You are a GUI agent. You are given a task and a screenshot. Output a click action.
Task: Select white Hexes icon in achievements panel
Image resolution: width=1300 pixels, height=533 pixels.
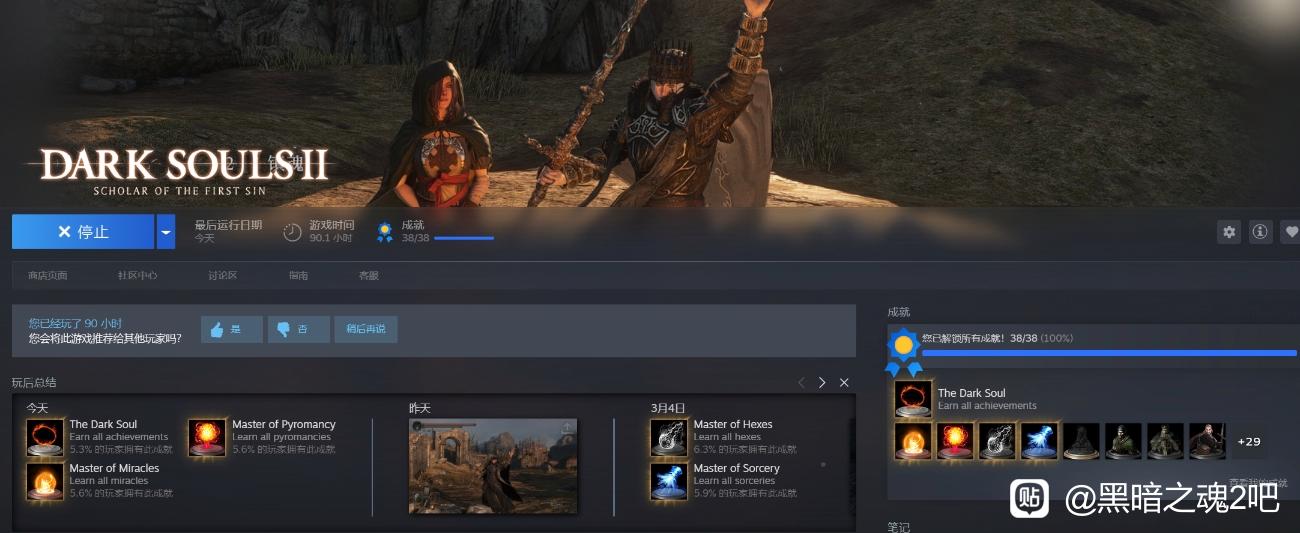tap(997, 441)
